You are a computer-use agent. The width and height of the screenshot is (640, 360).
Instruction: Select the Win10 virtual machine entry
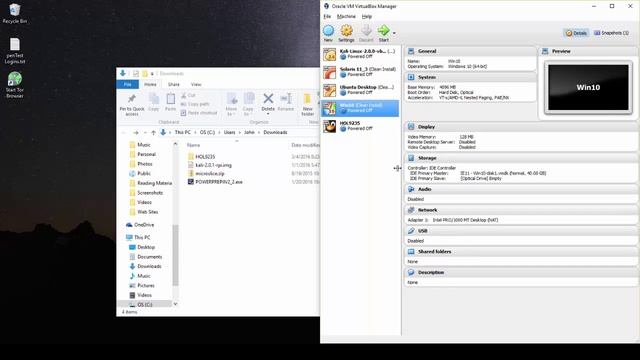(x=360, y=108)
